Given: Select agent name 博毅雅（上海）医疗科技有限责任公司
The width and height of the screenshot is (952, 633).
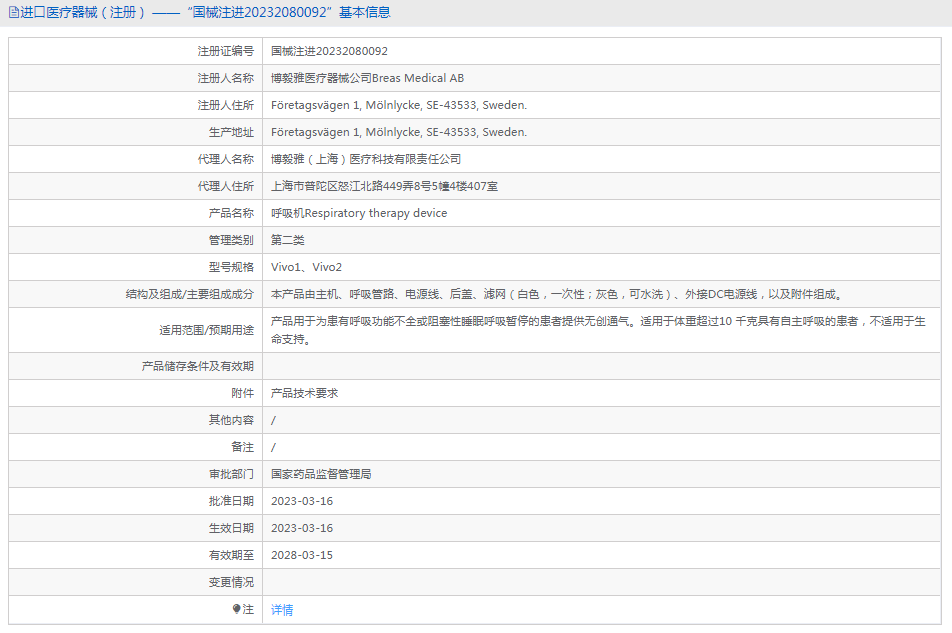Looking at the screenshot, I should [366, 159].
